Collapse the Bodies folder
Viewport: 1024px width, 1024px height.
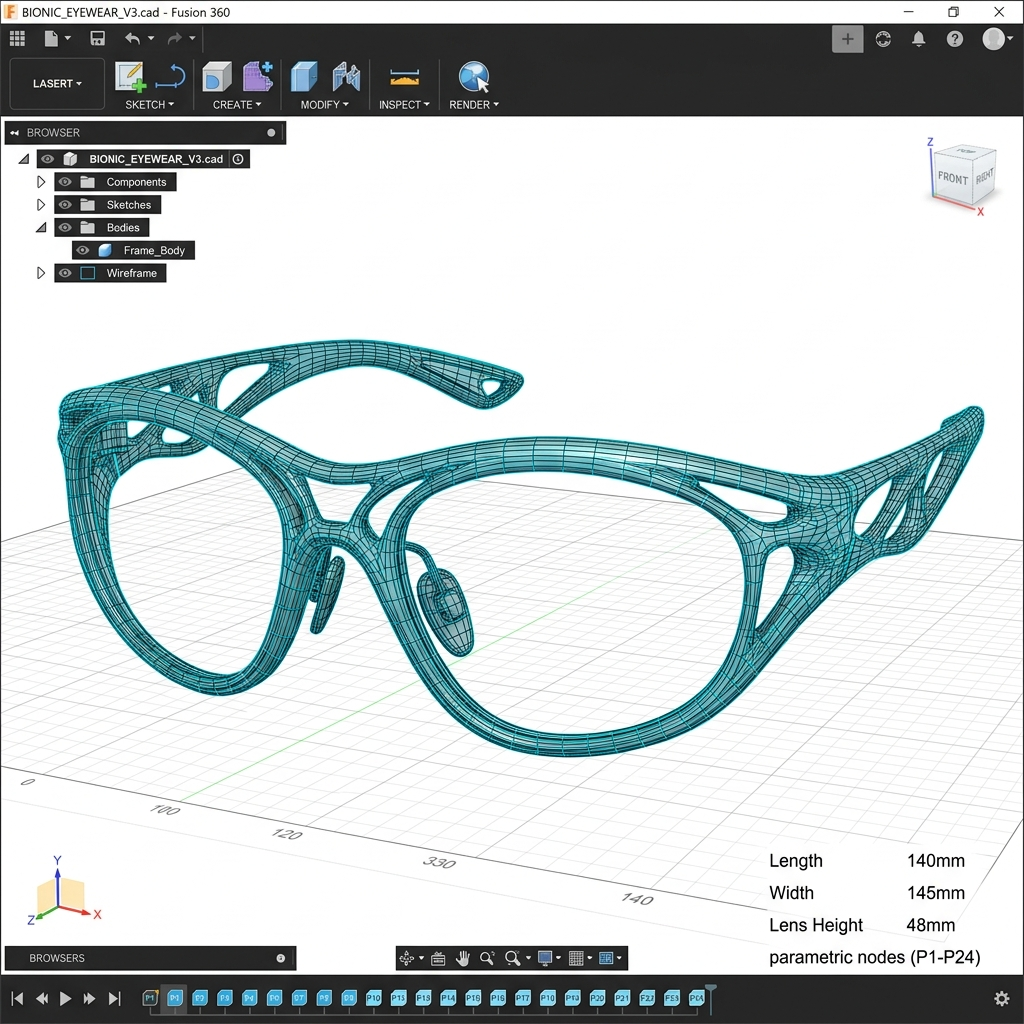pyautogui.click(x=41, y=227)
